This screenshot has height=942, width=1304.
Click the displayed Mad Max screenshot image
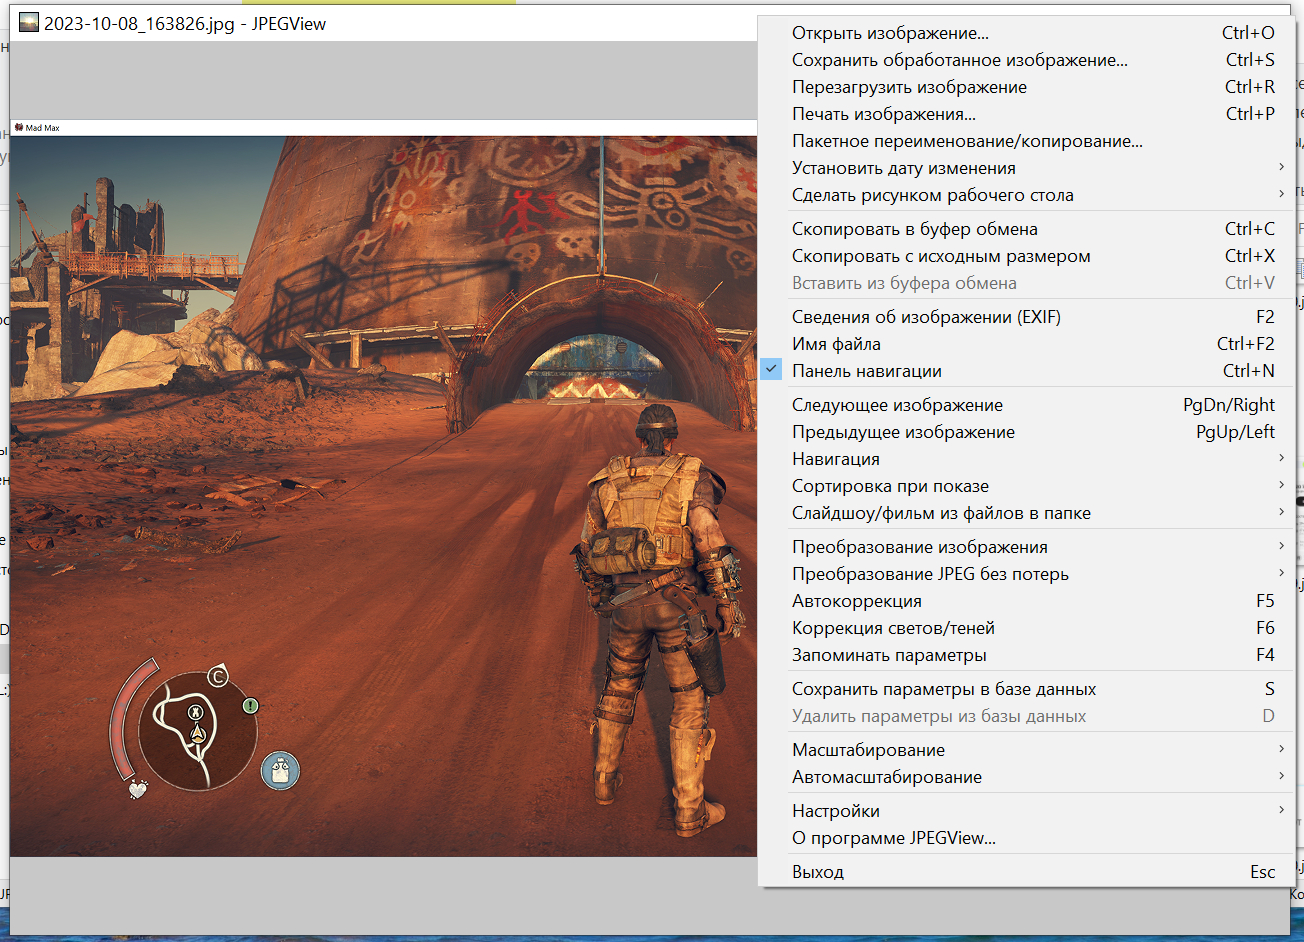(384, 488)
